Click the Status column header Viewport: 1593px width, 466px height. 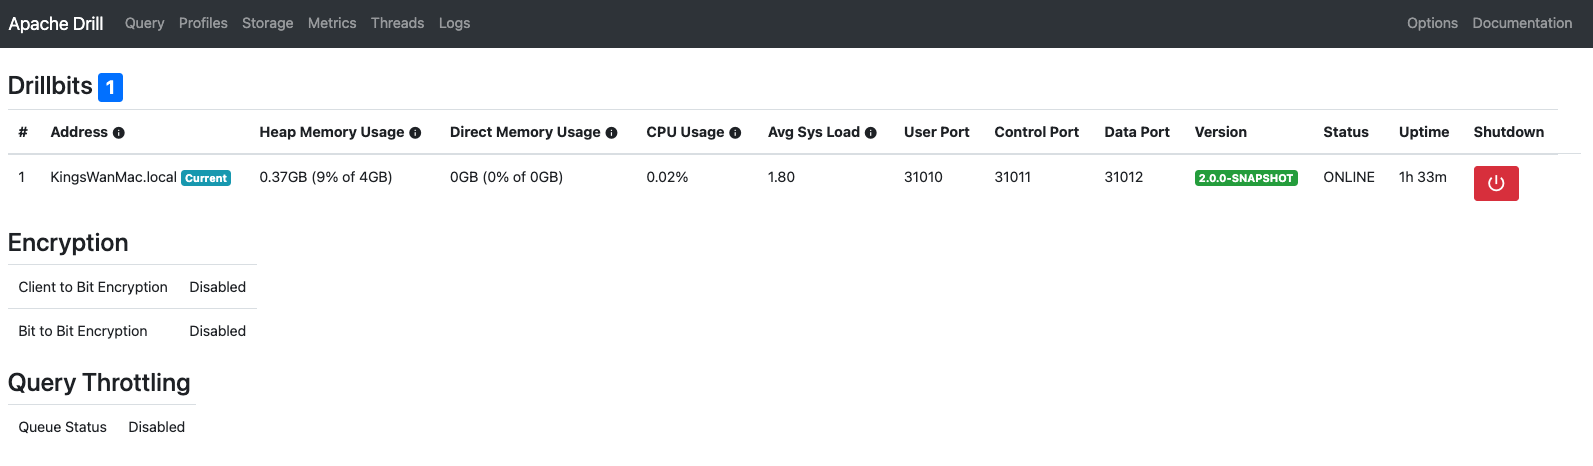[x=1346, y=132]
